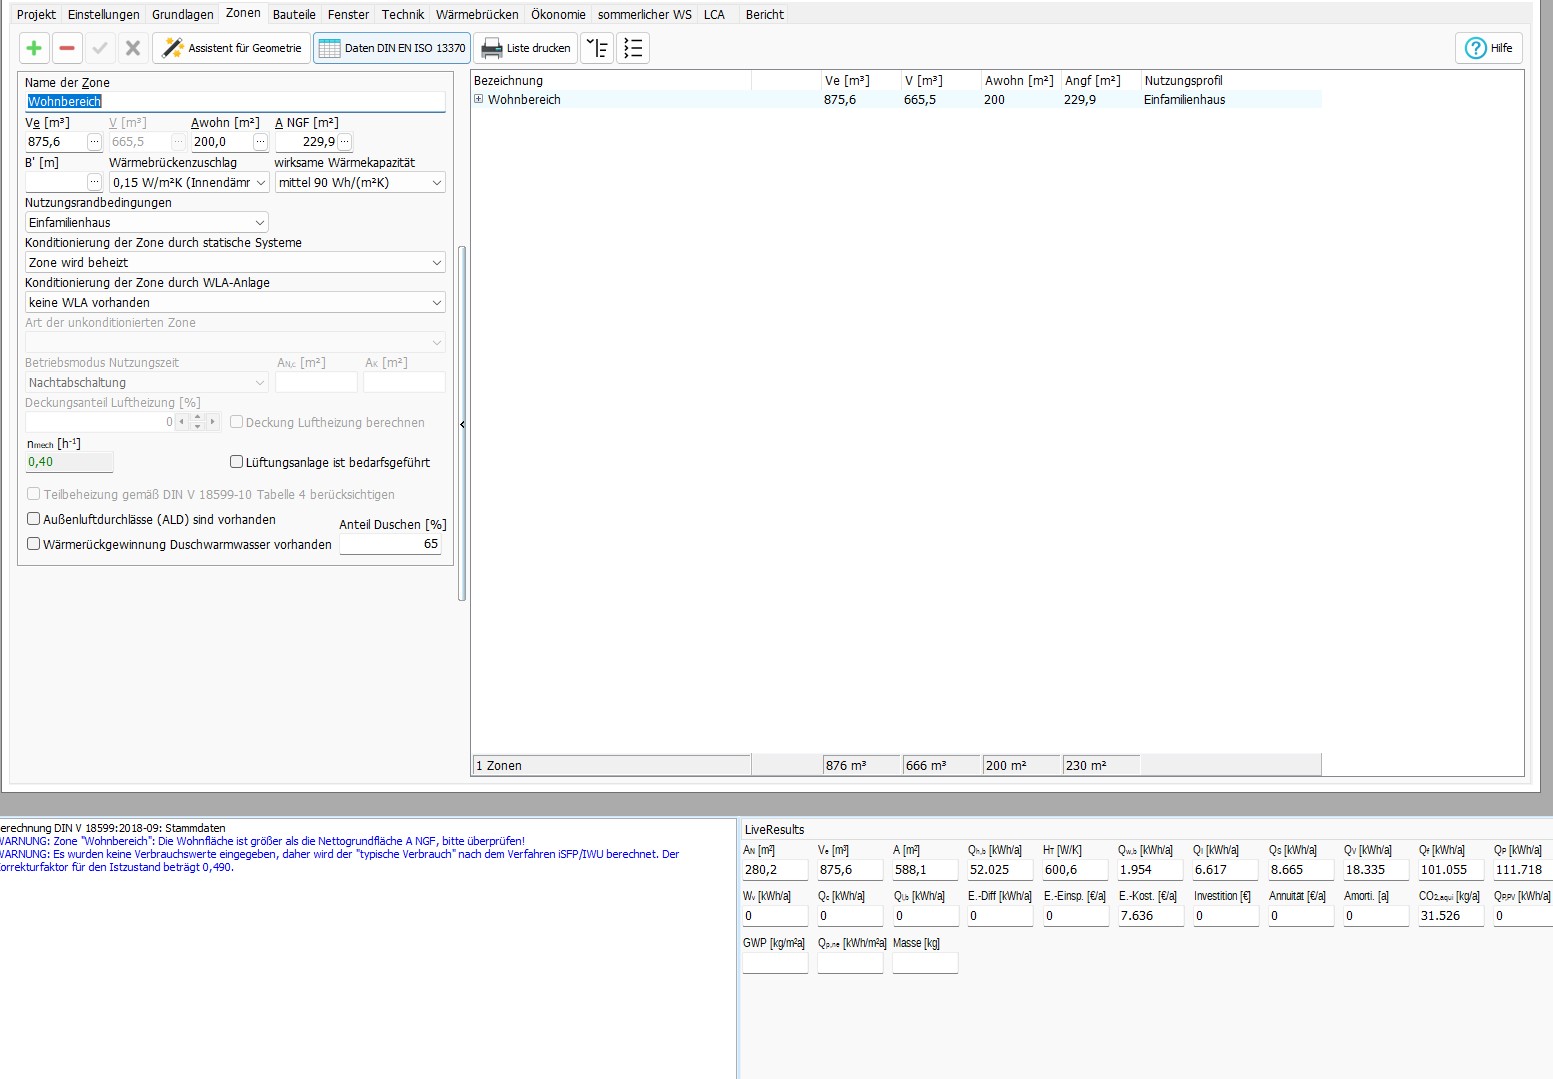Click the Anteil Duschen input field
1553x1079 pixels.
(x=392, y=544)
